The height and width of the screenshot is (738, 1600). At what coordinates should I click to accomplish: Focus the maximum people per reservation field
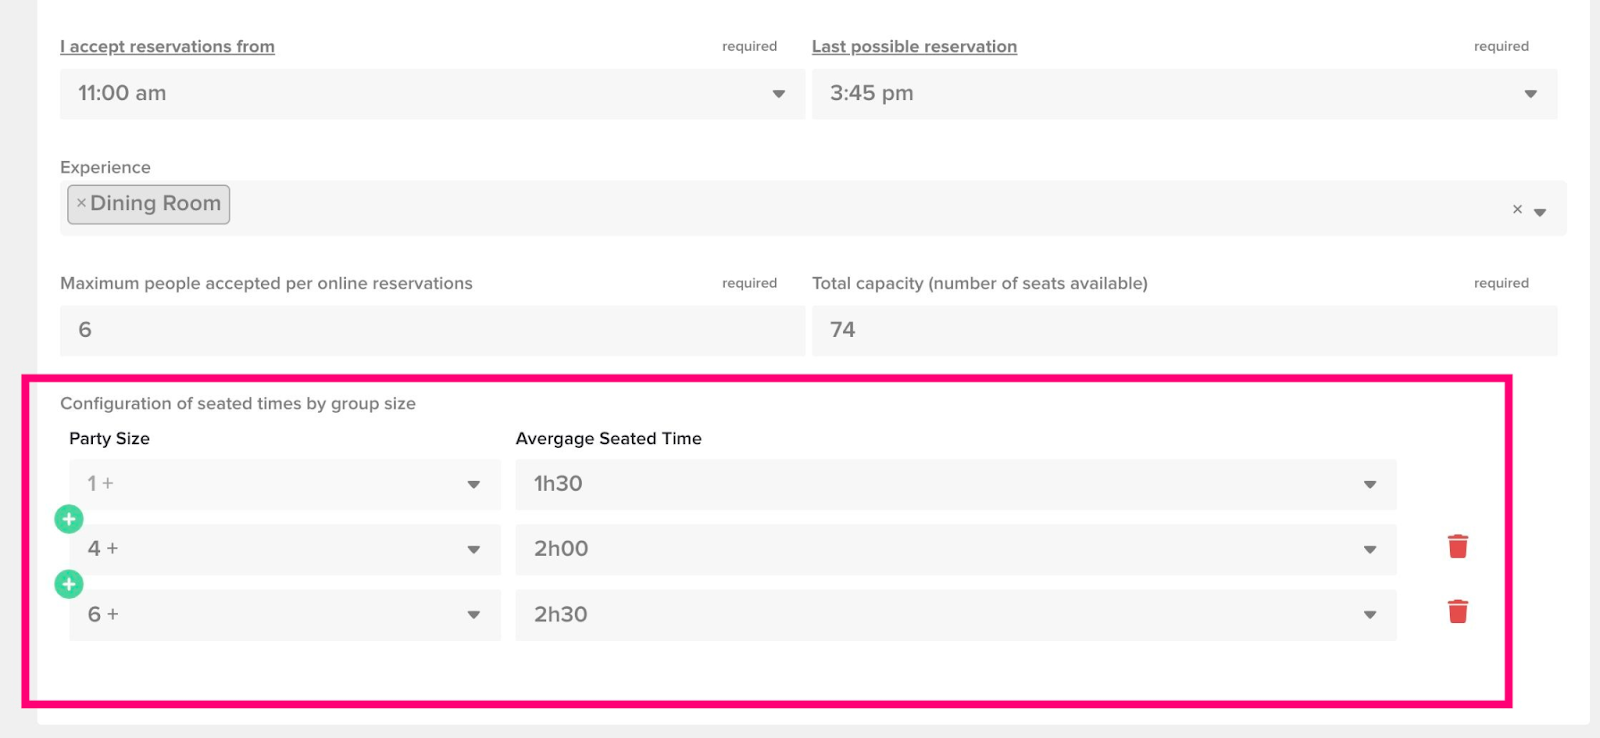[432, 330]
